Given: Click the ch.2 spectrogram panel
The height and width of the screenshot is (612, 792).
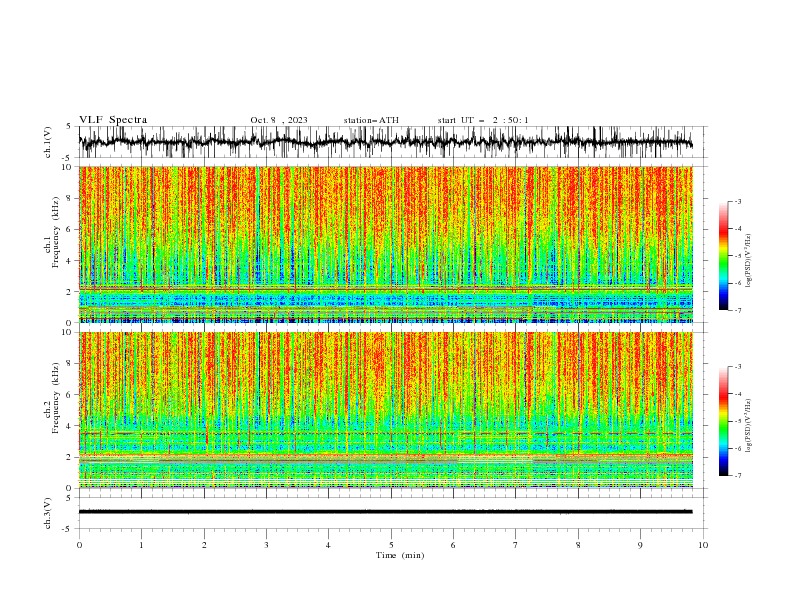Looking at the screenshot, I should 386,410.
